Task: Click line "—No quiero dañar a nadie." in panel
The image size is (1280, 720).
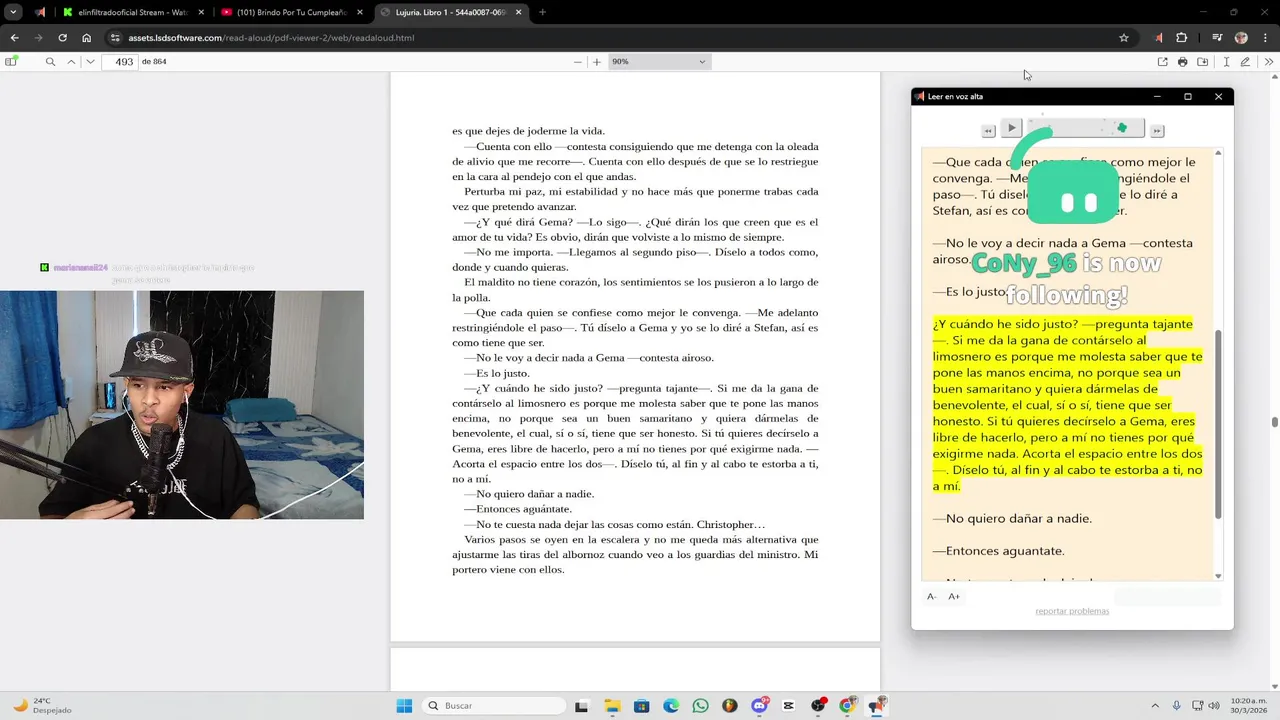Action: (1012, 518)
